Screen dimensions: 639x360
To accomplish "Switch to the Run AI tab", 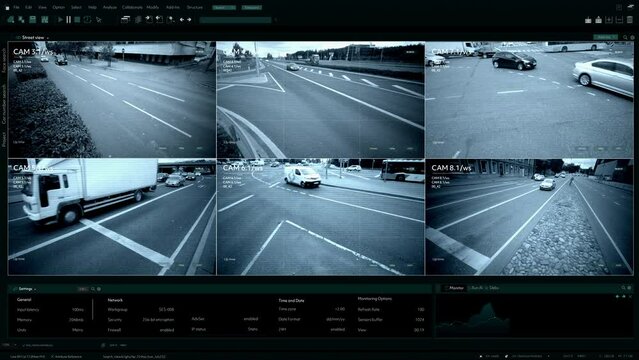I will tap(477, 288).
